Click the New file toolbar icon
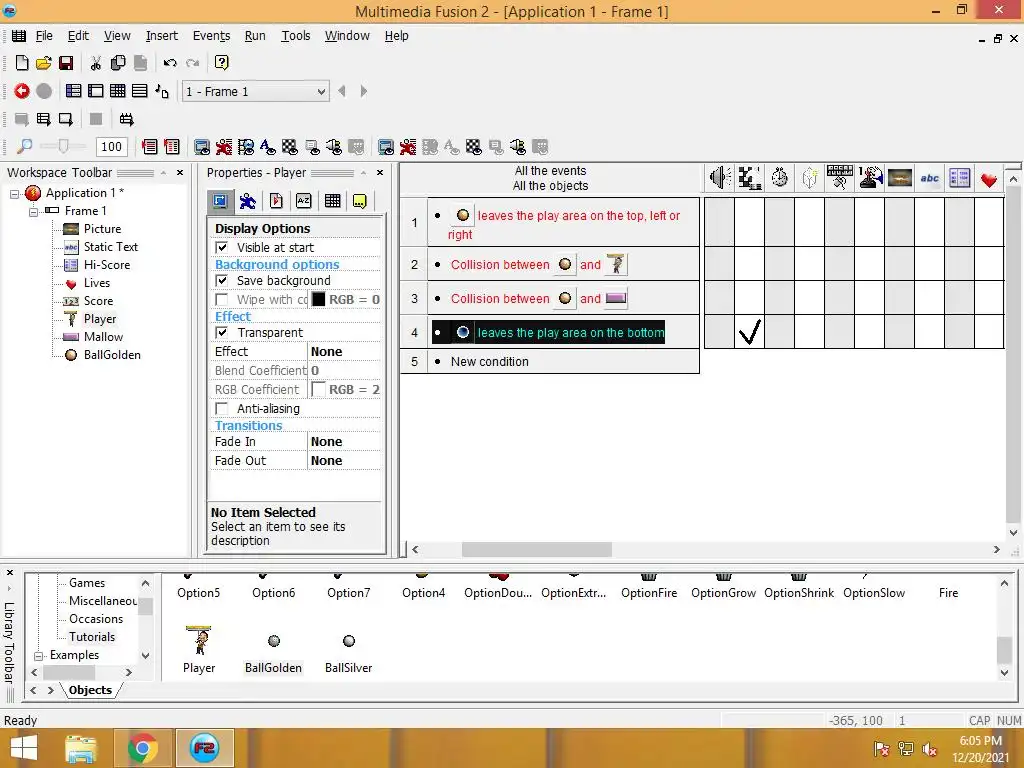The image size is (1024, 768). pos(22,63)
